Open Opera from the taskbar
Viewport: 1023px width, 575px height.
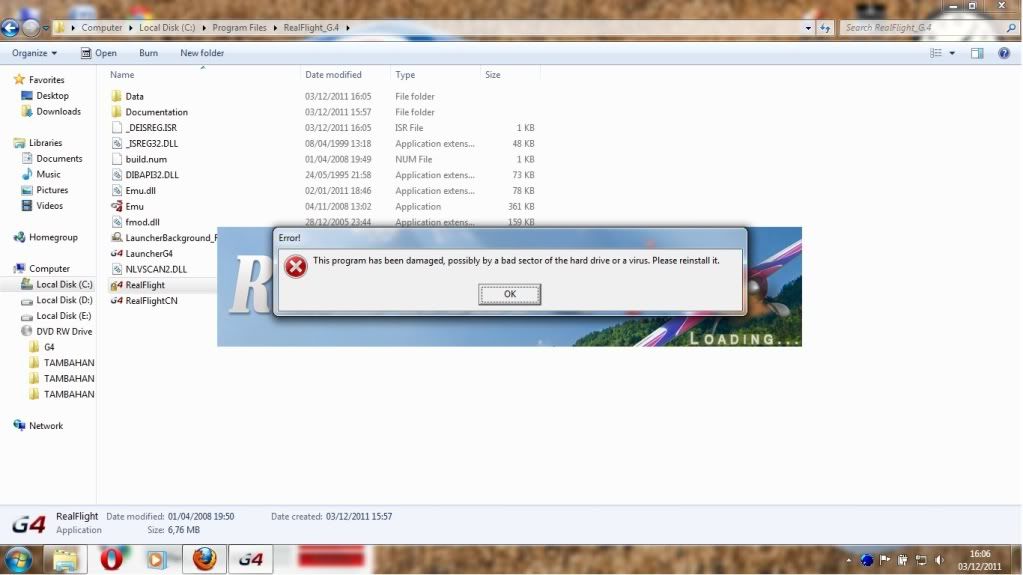112,559
